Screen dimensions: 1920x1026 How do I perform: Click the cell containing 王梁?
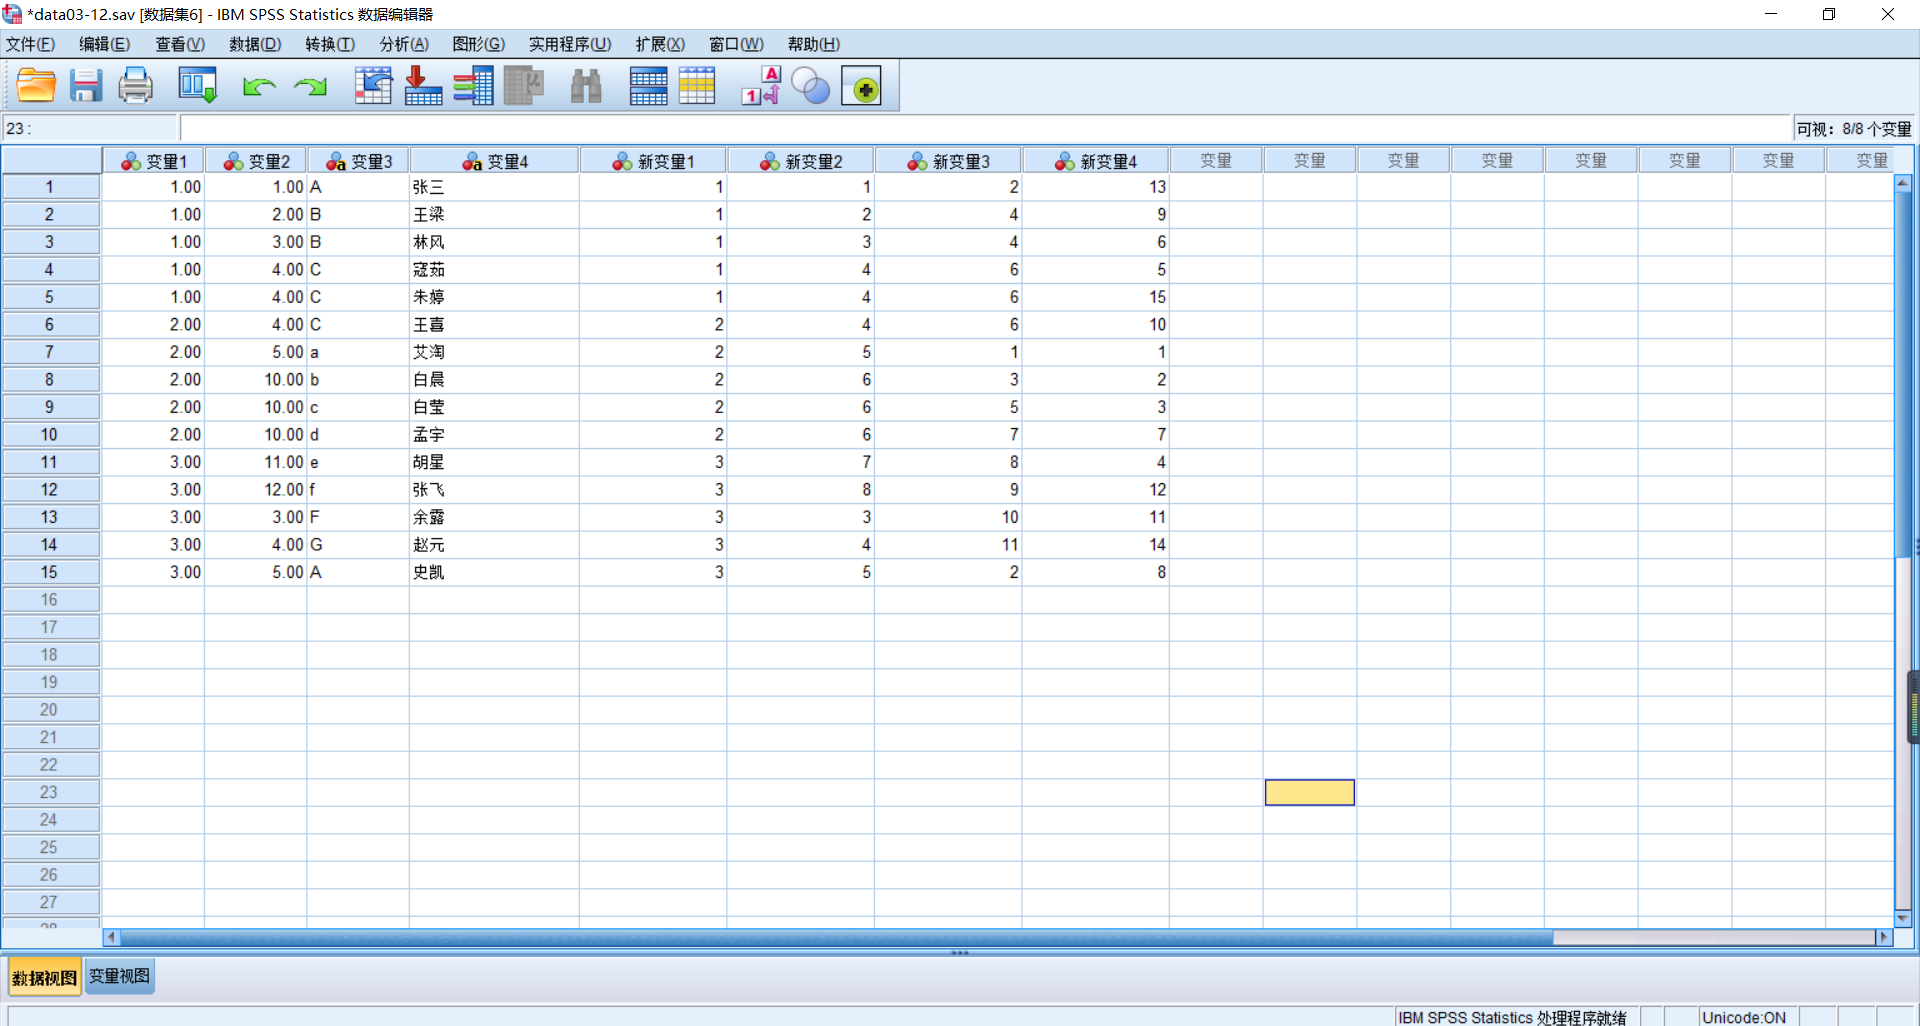tap(494, 214)
